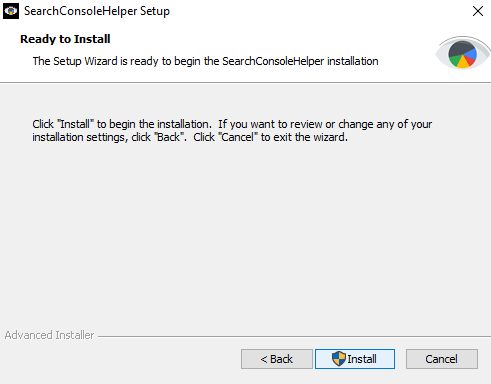Select the "Ready to Install" heading

point(65,39)
